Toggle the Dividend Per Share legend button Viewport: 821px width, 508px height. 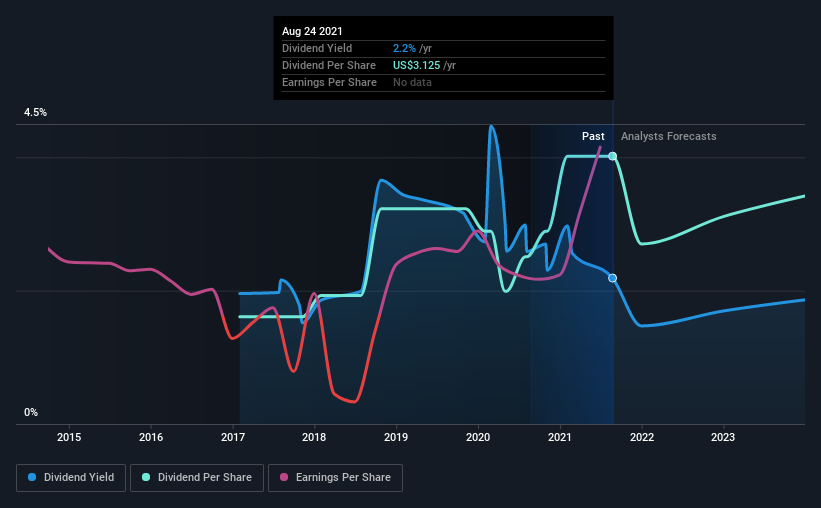(x=197, y=478)
